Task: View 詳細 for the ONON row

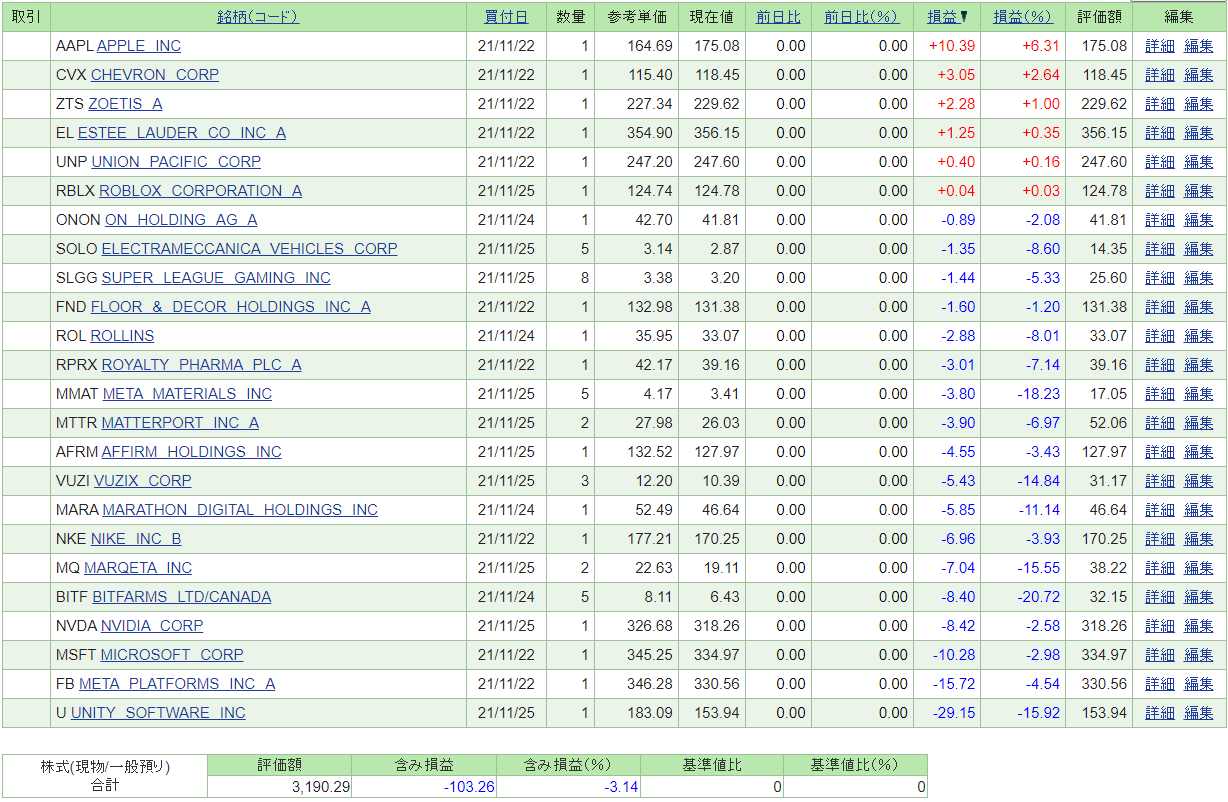Action: [x=1160, y=220]
